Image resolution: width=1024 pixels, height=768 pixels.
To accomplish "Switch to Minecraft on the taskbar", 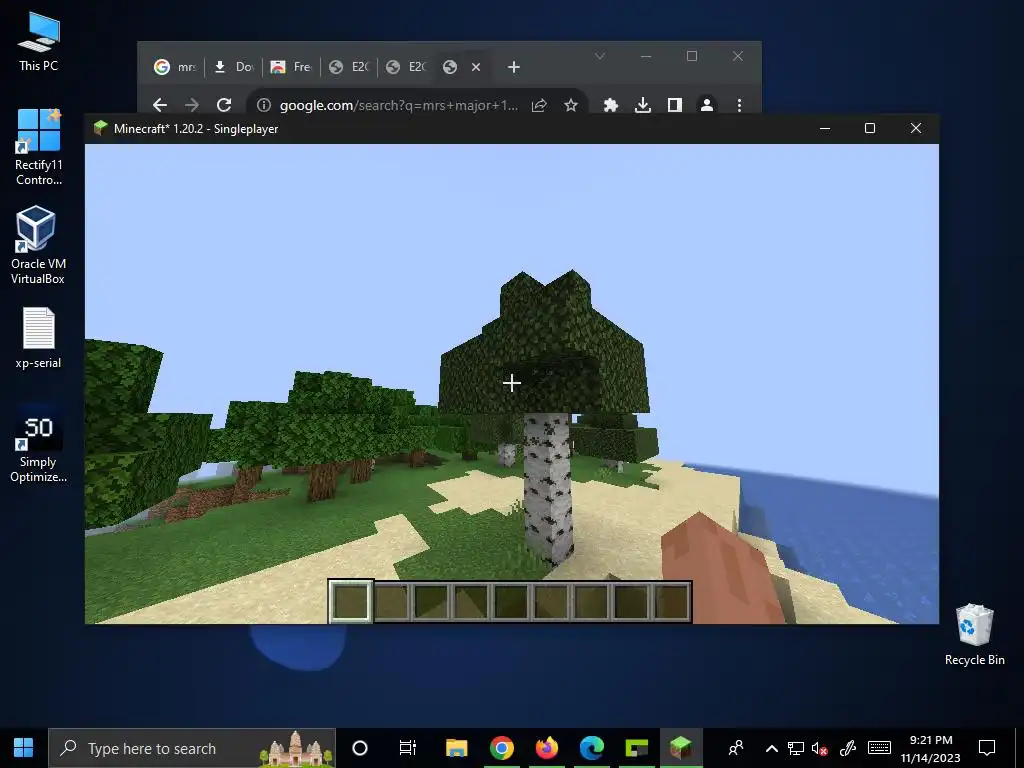I will tap(681, 748).
